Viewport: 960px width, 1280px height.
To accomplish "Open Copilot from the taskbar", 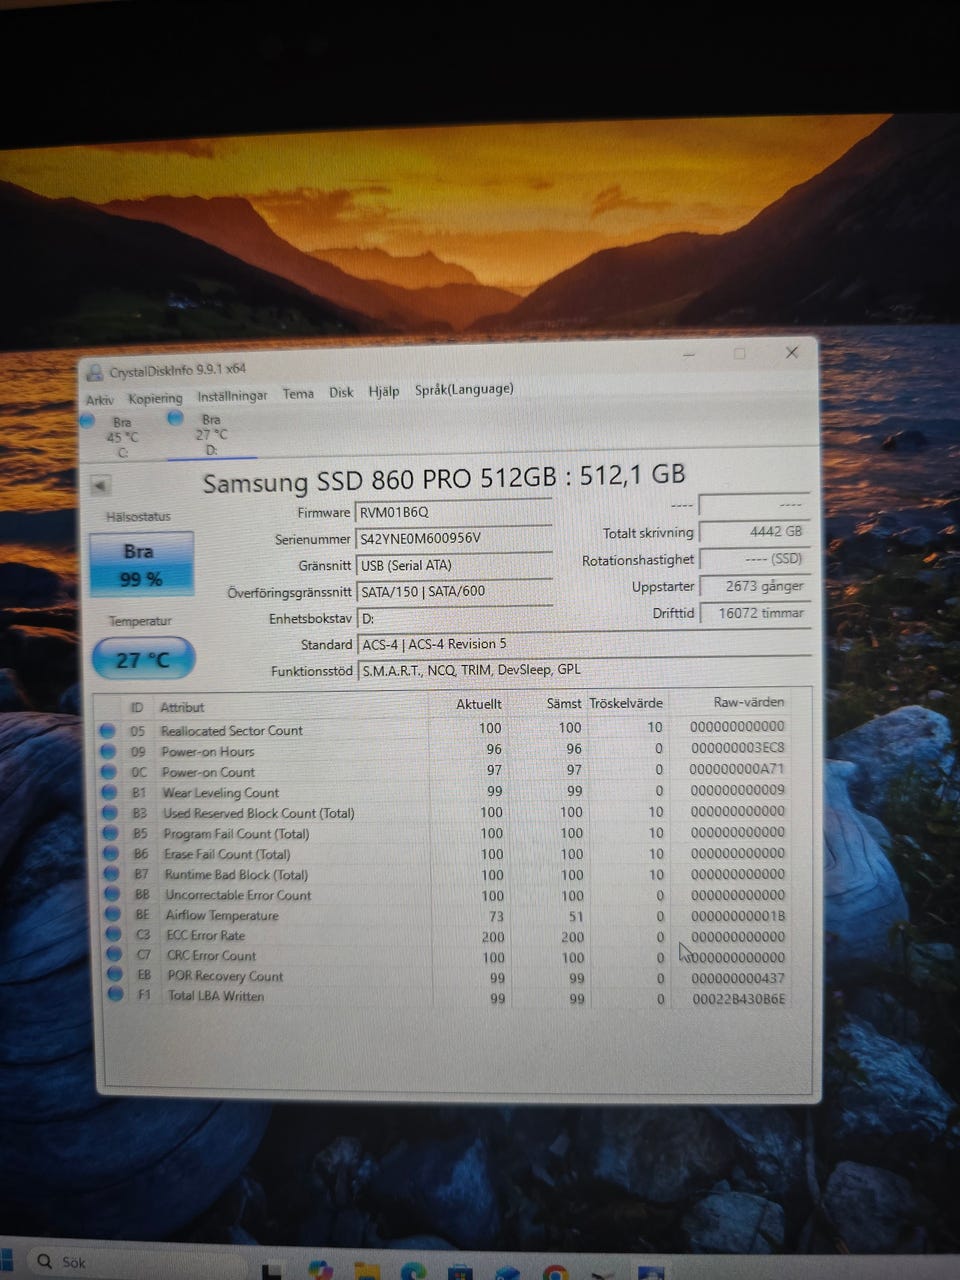I will (x=320, y=1272).
